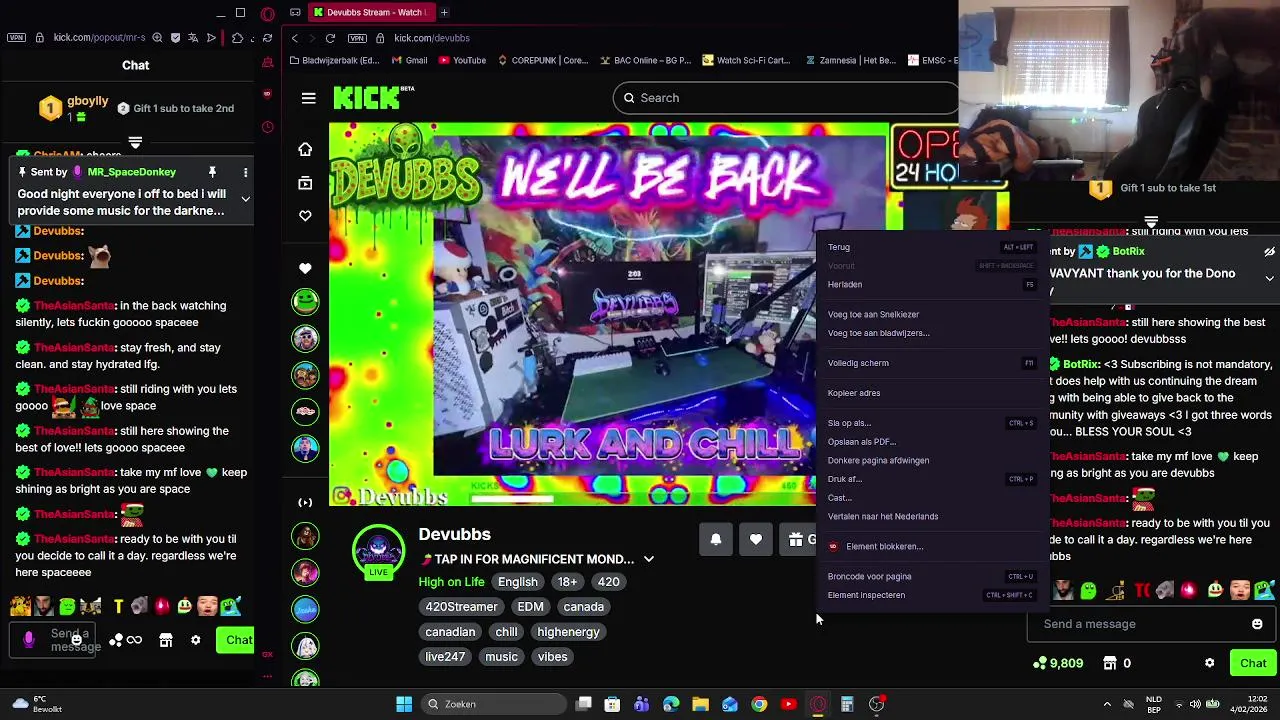Open the shop icon in right chat footer
Viewport: 1280px width, 720px height.
click(1110, 663)
